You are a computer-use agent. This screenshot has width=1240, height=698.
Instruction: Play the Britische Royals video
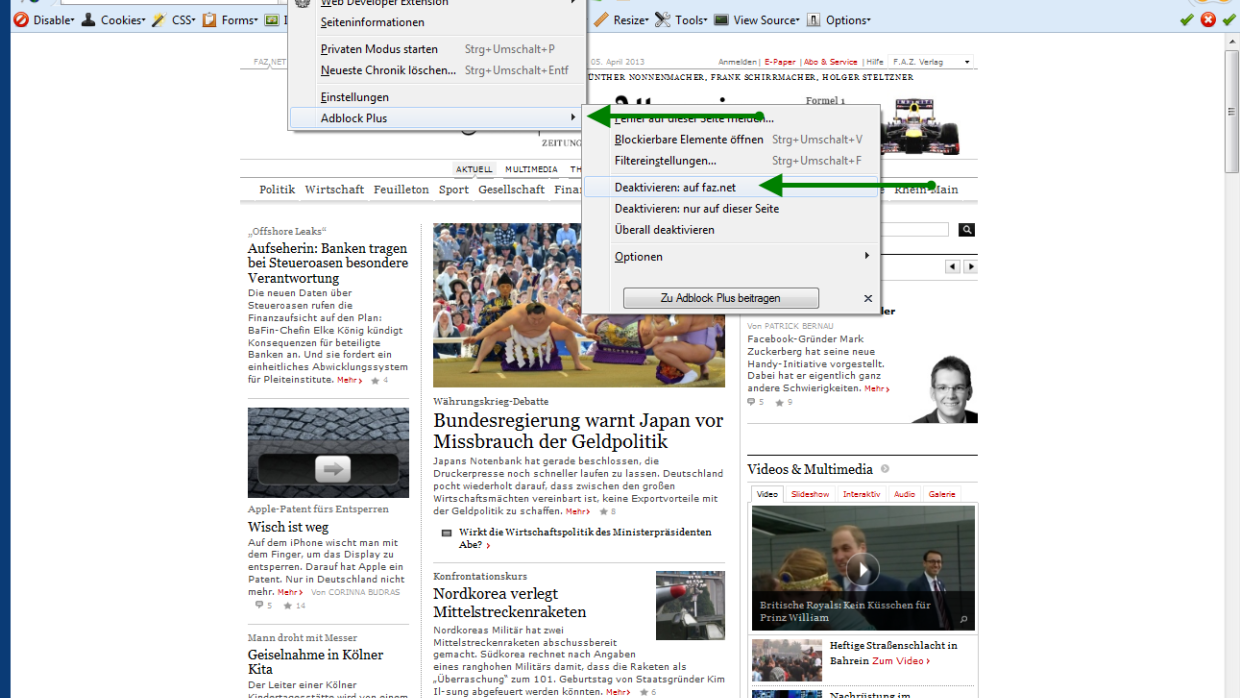[862, 570]
